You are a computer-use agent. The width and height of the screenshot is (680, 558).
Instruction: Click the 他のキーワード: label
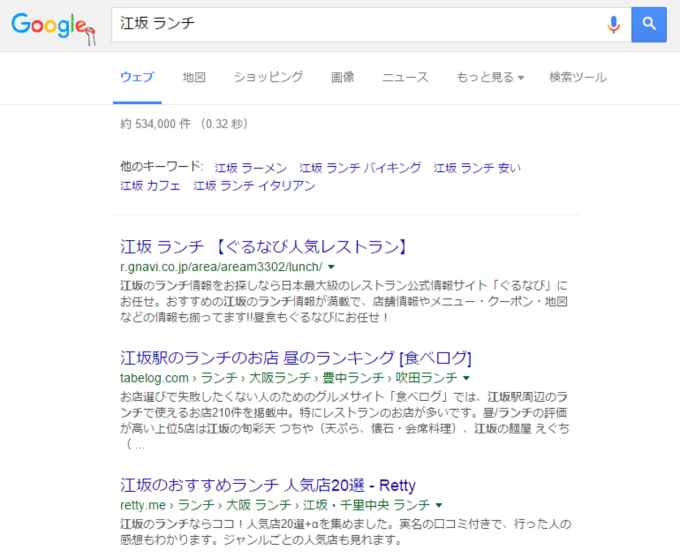coord(161,166)
